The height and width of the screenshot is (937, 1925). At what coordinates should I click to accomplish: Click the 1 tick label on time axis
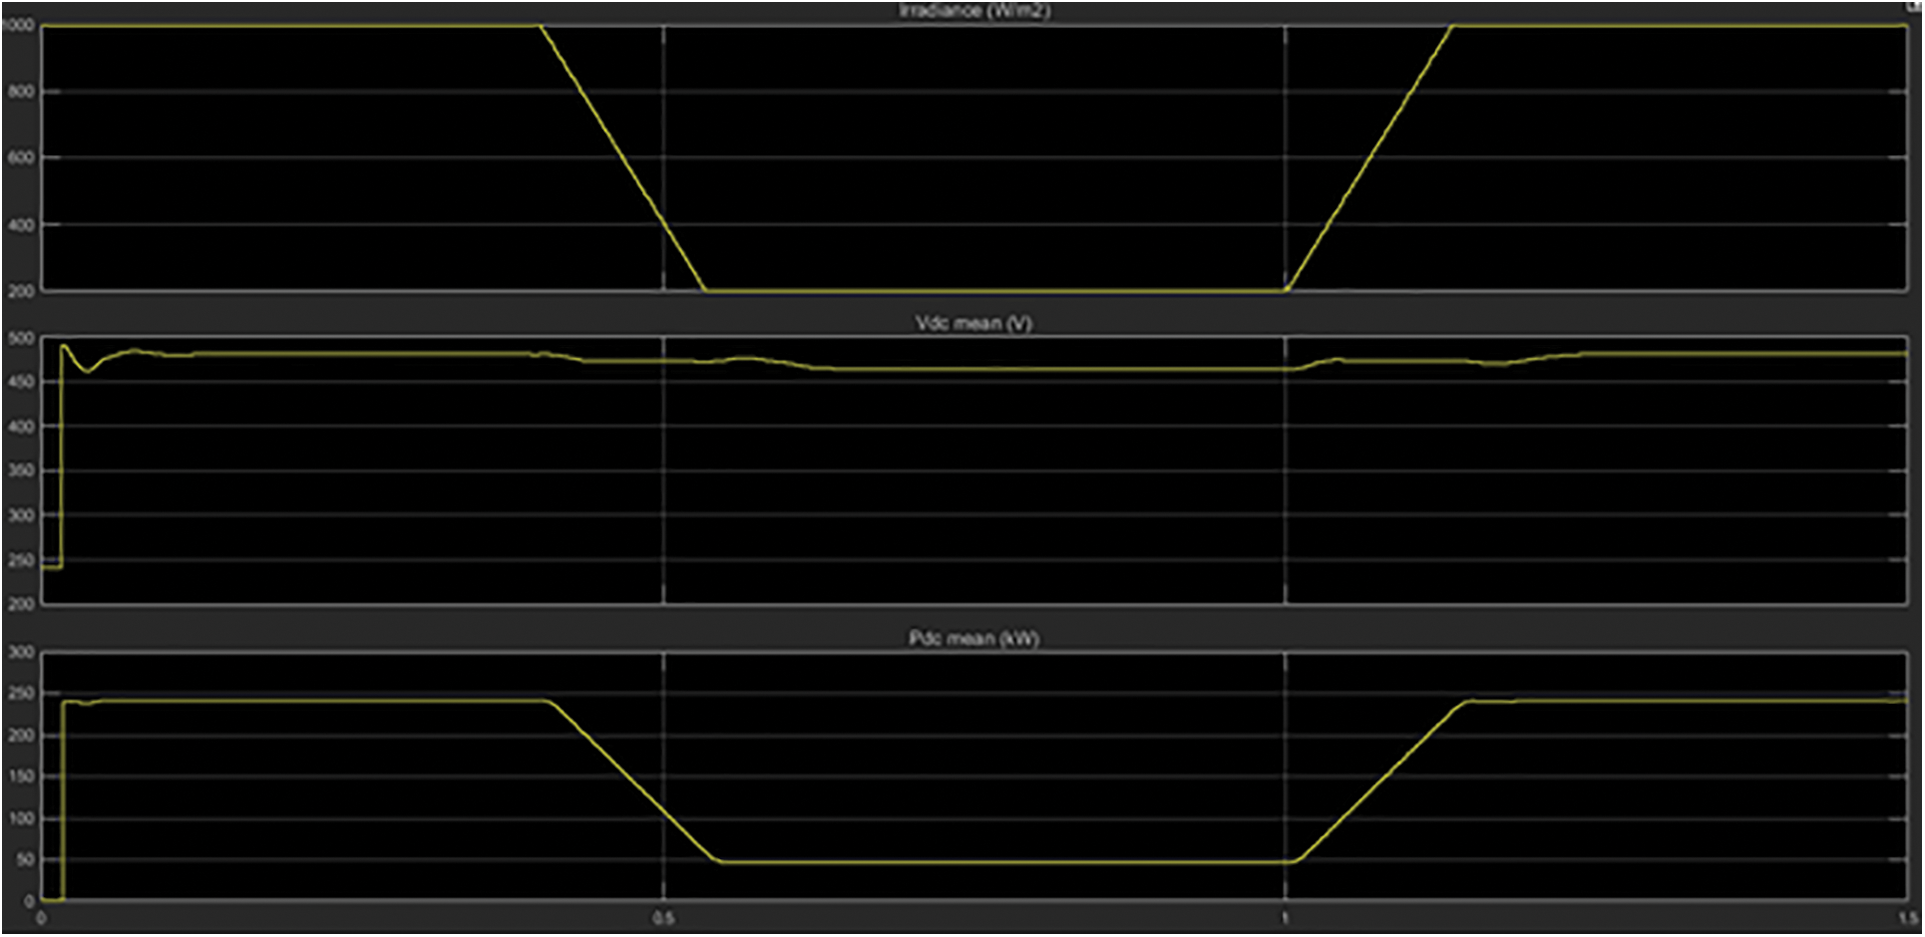coord(1284,918)
